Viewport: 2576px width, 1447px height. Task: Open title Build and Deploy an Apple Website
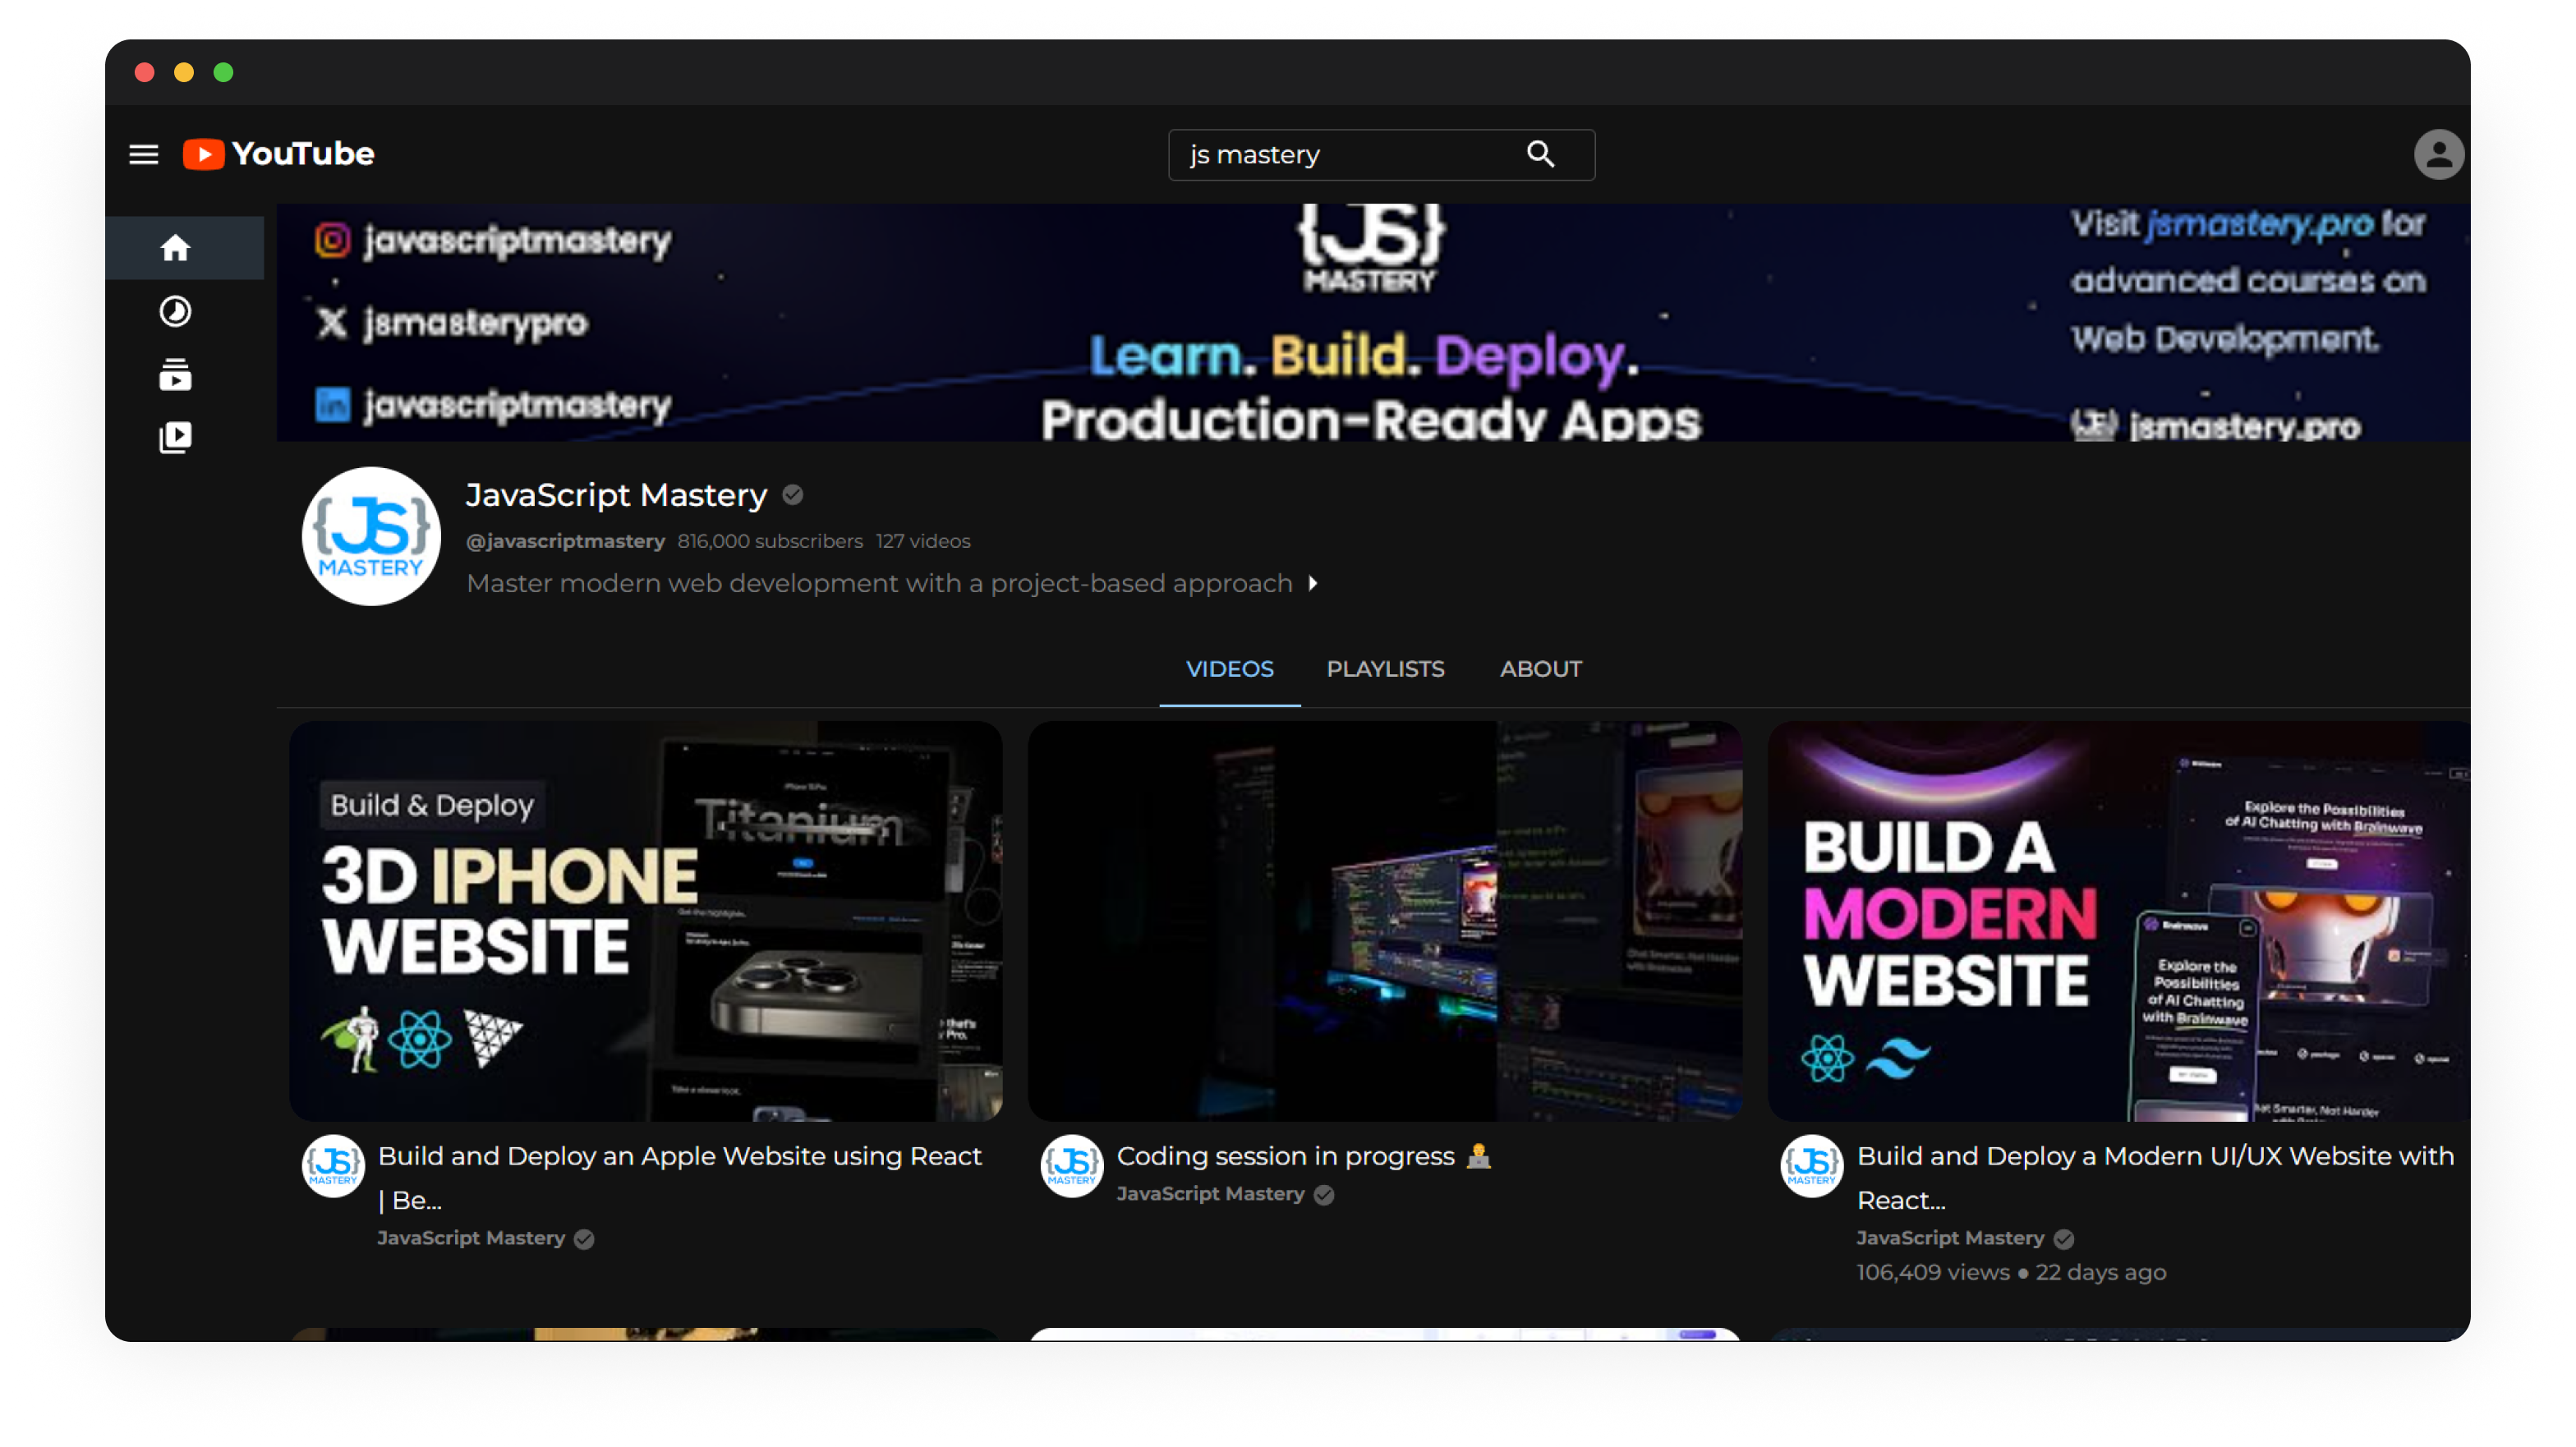[x=679, y=1177]
